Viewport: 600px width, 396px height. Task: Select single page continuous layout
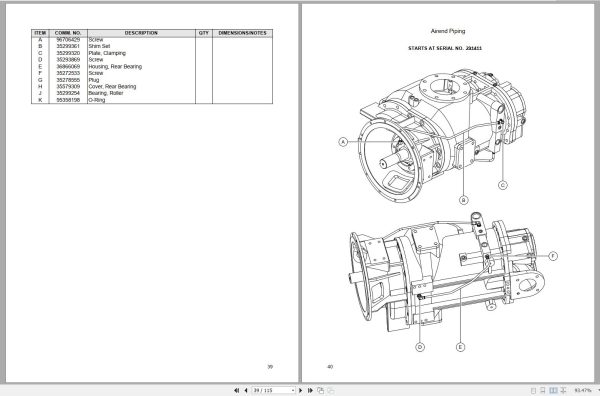coord(543,391)
